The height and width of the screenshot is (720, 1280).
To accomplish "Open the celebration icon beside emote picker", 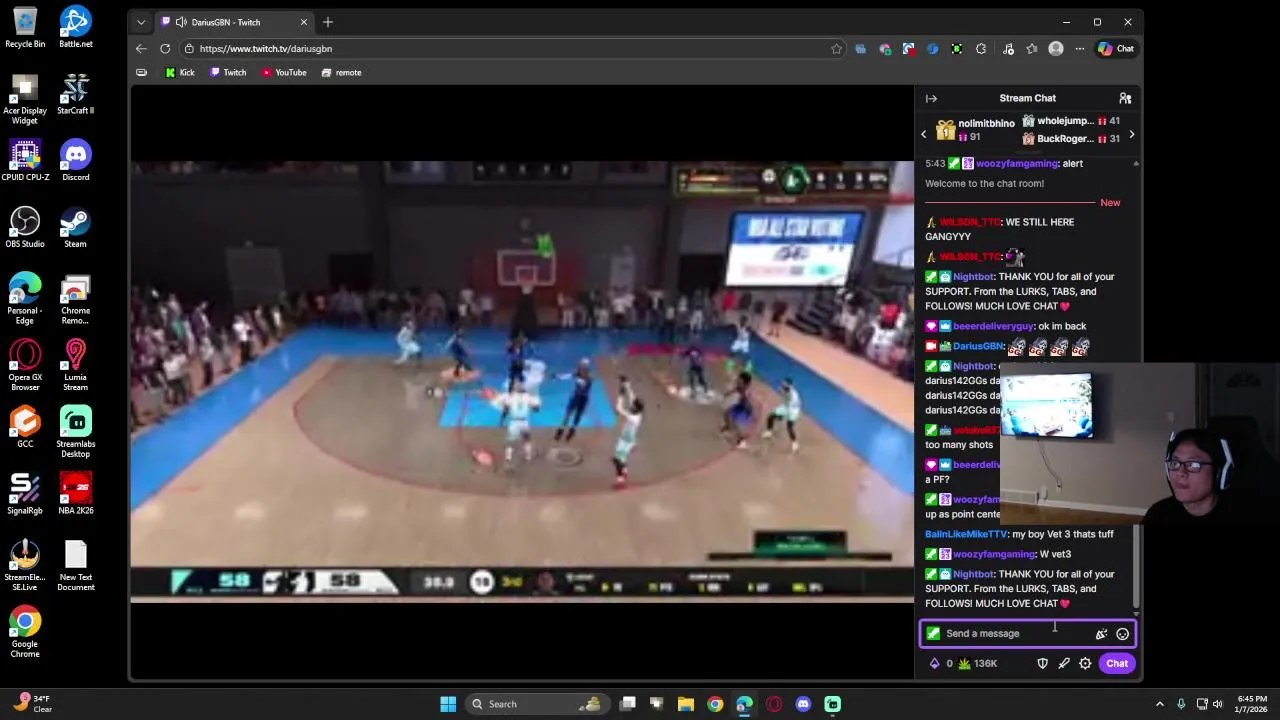I will pos(1101,634).
